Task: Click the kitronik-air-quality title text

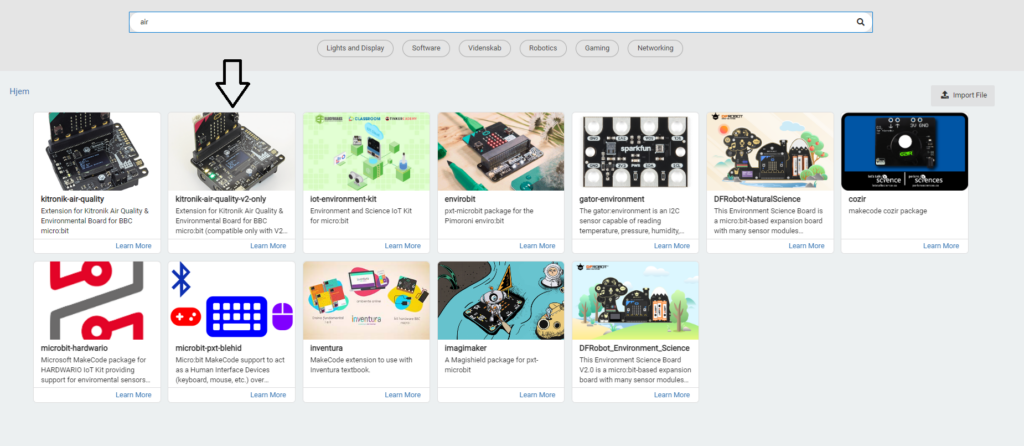Action: tap(72, 199)
